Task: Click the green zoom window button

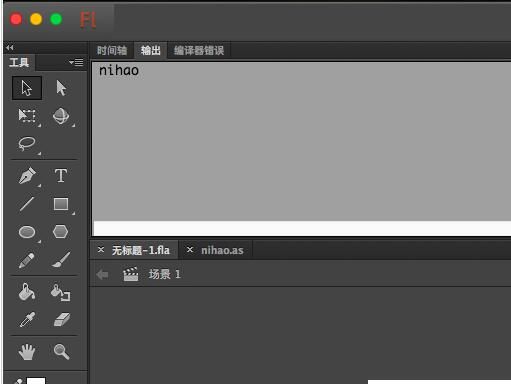Action: point(56,19)
